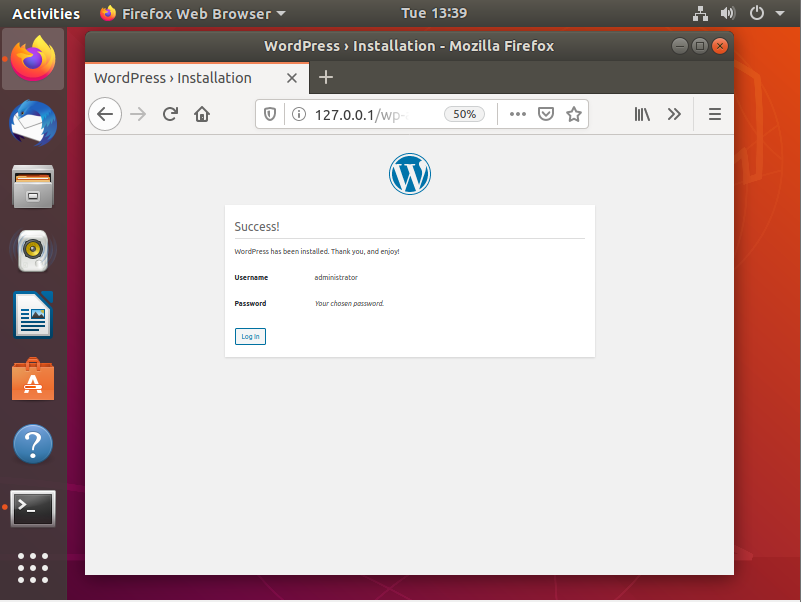Open Rhythmbox music player from dock
The height and width of the screenshot is (602, 801).
(33, 250)
